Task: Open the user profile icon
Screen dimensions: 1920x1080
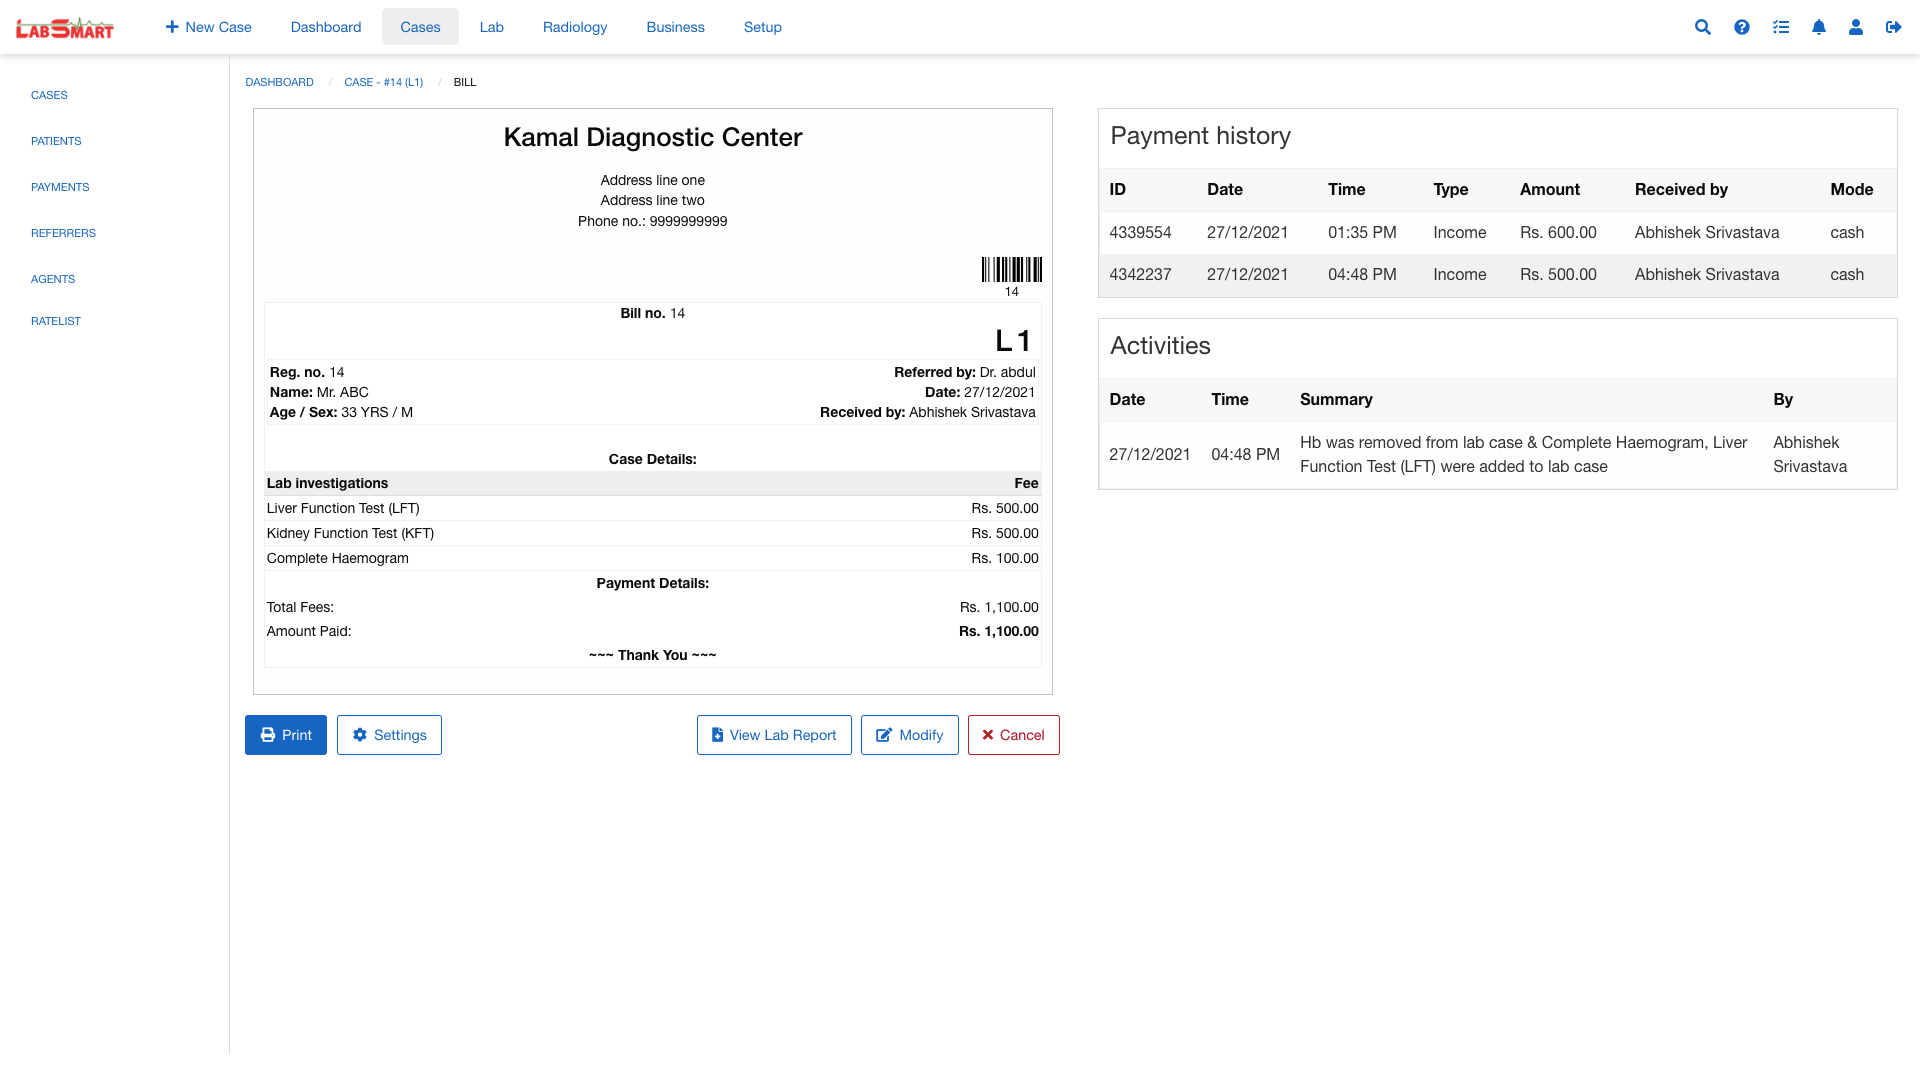Action: point(1855,27)
